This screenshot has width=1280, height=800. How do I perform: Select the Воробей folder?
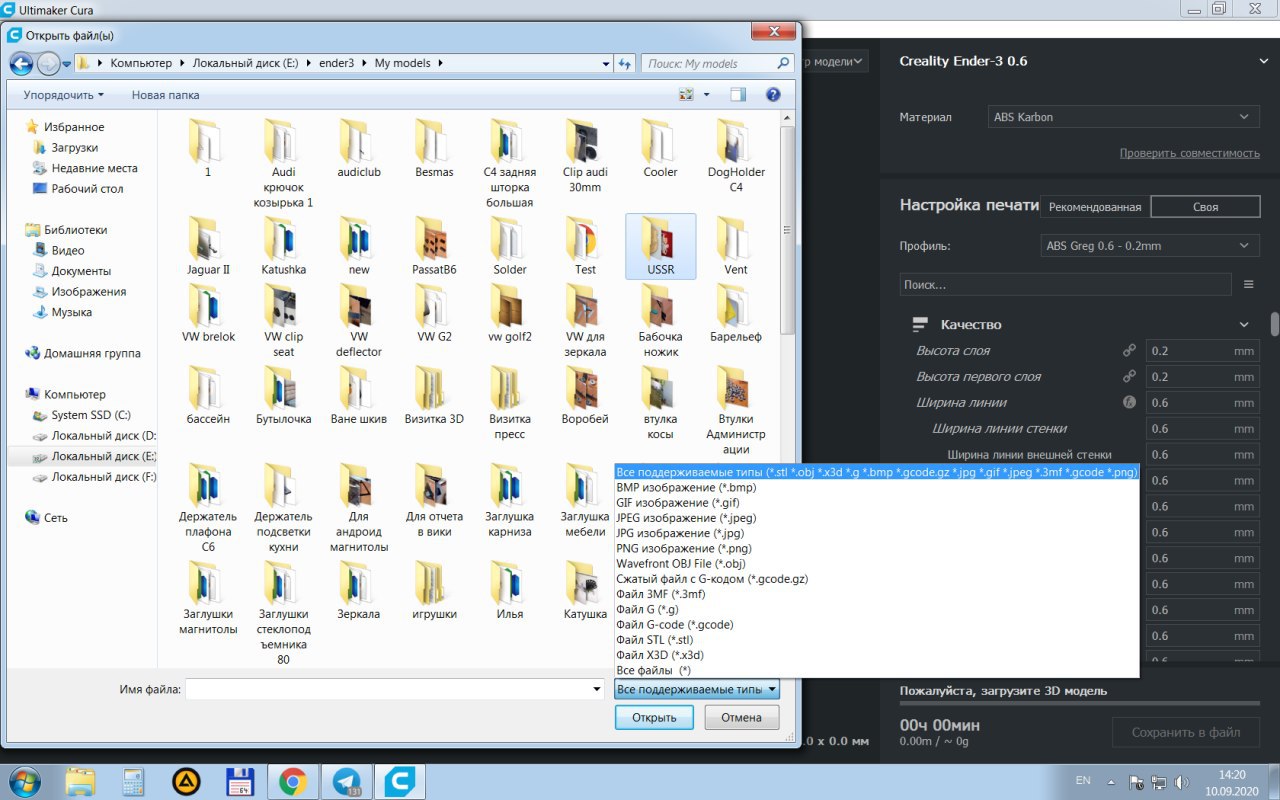(x=585, y=395)
